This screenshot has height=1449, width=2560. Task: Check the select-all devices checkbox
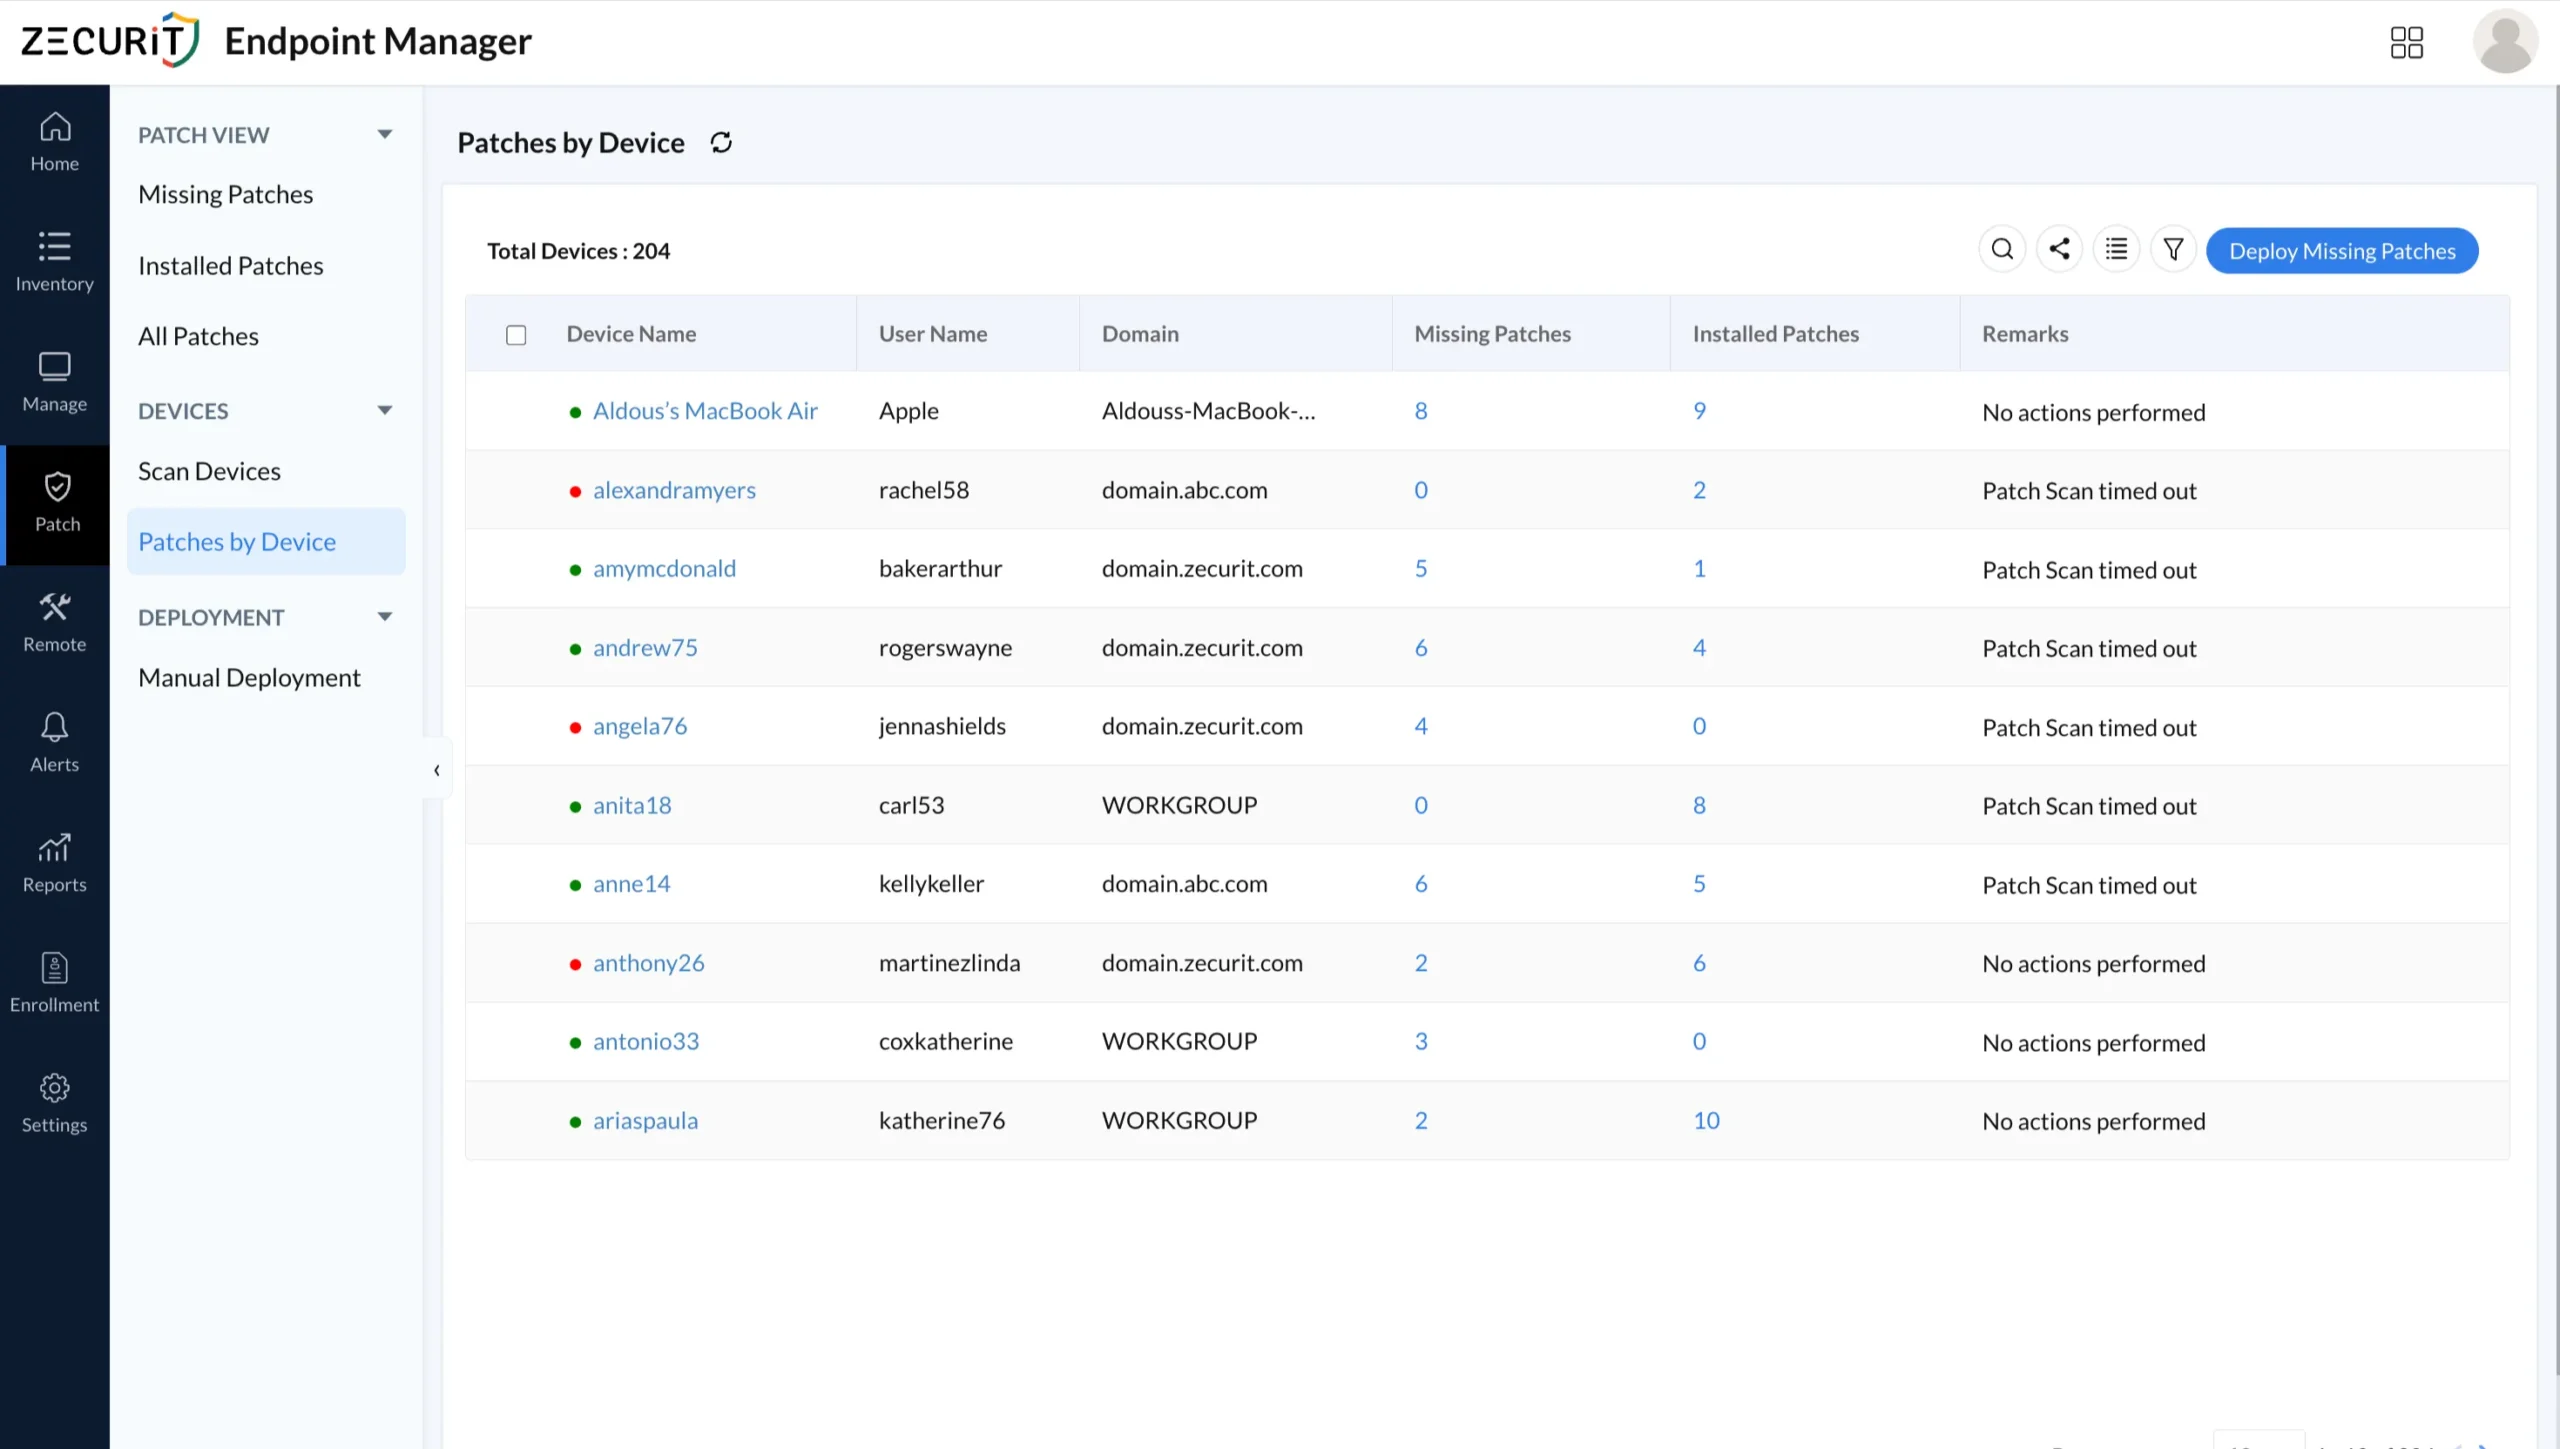pos(516,335)
